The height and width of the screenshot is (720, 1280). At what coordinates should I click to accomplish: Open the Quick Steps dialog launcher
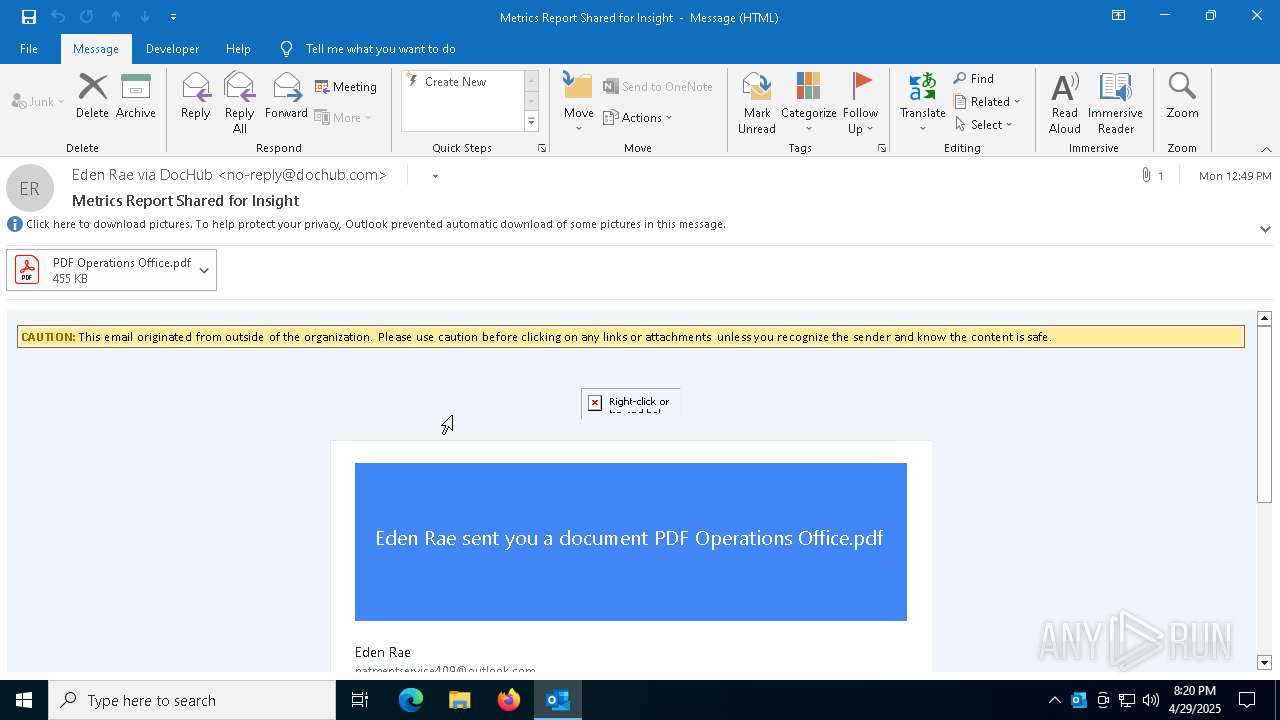tap(542, 148)
